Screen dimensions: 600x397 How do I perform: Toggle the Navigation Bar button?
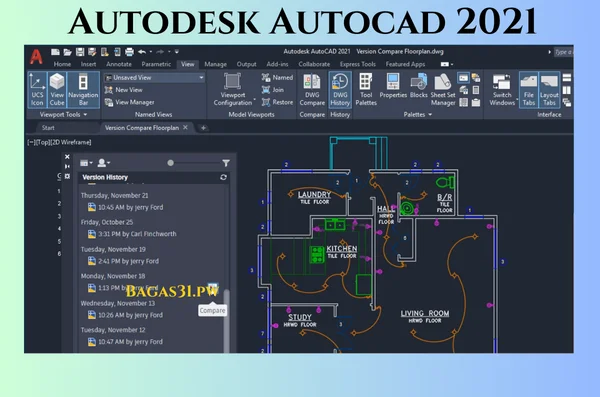pyautogui.click(x=83, y=90)
